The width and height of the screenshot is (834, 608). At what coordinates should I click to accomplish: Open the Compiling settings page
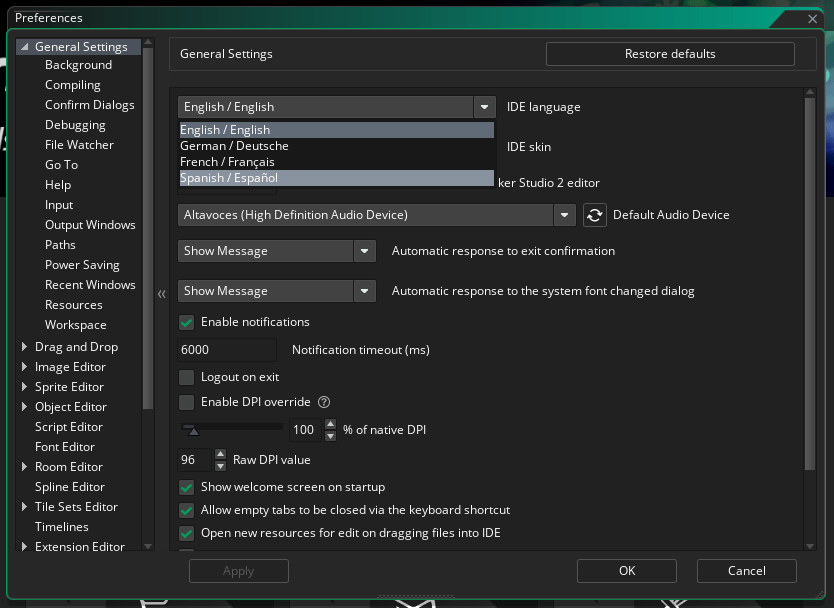click(x=72, y=85)
